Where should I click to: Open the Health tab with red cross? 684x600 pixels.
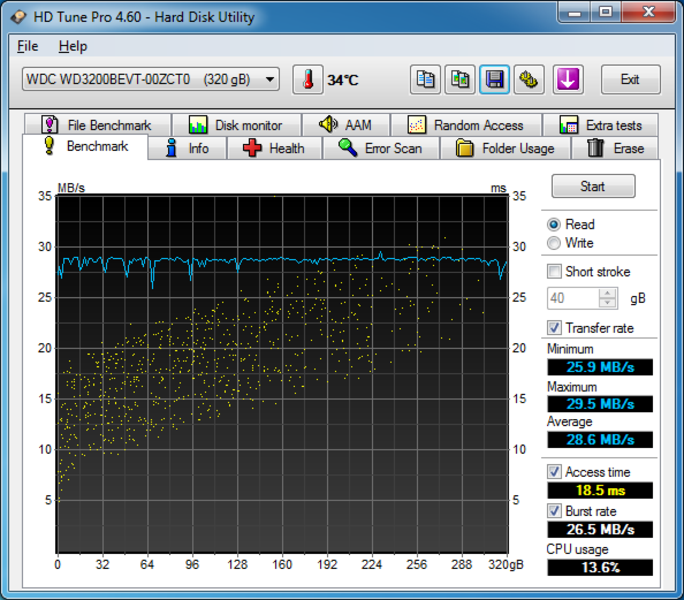pyautogui.click(x=273, y=148)
